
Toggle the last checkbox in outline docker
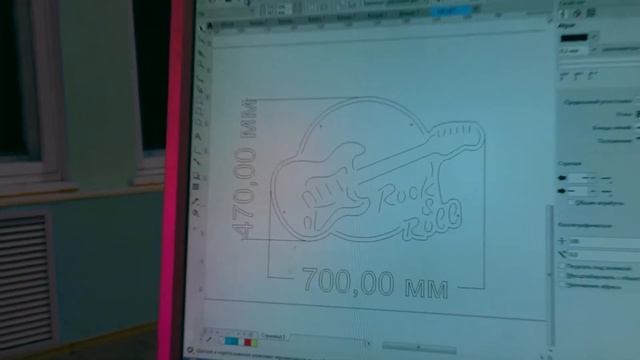click(563, 285)
